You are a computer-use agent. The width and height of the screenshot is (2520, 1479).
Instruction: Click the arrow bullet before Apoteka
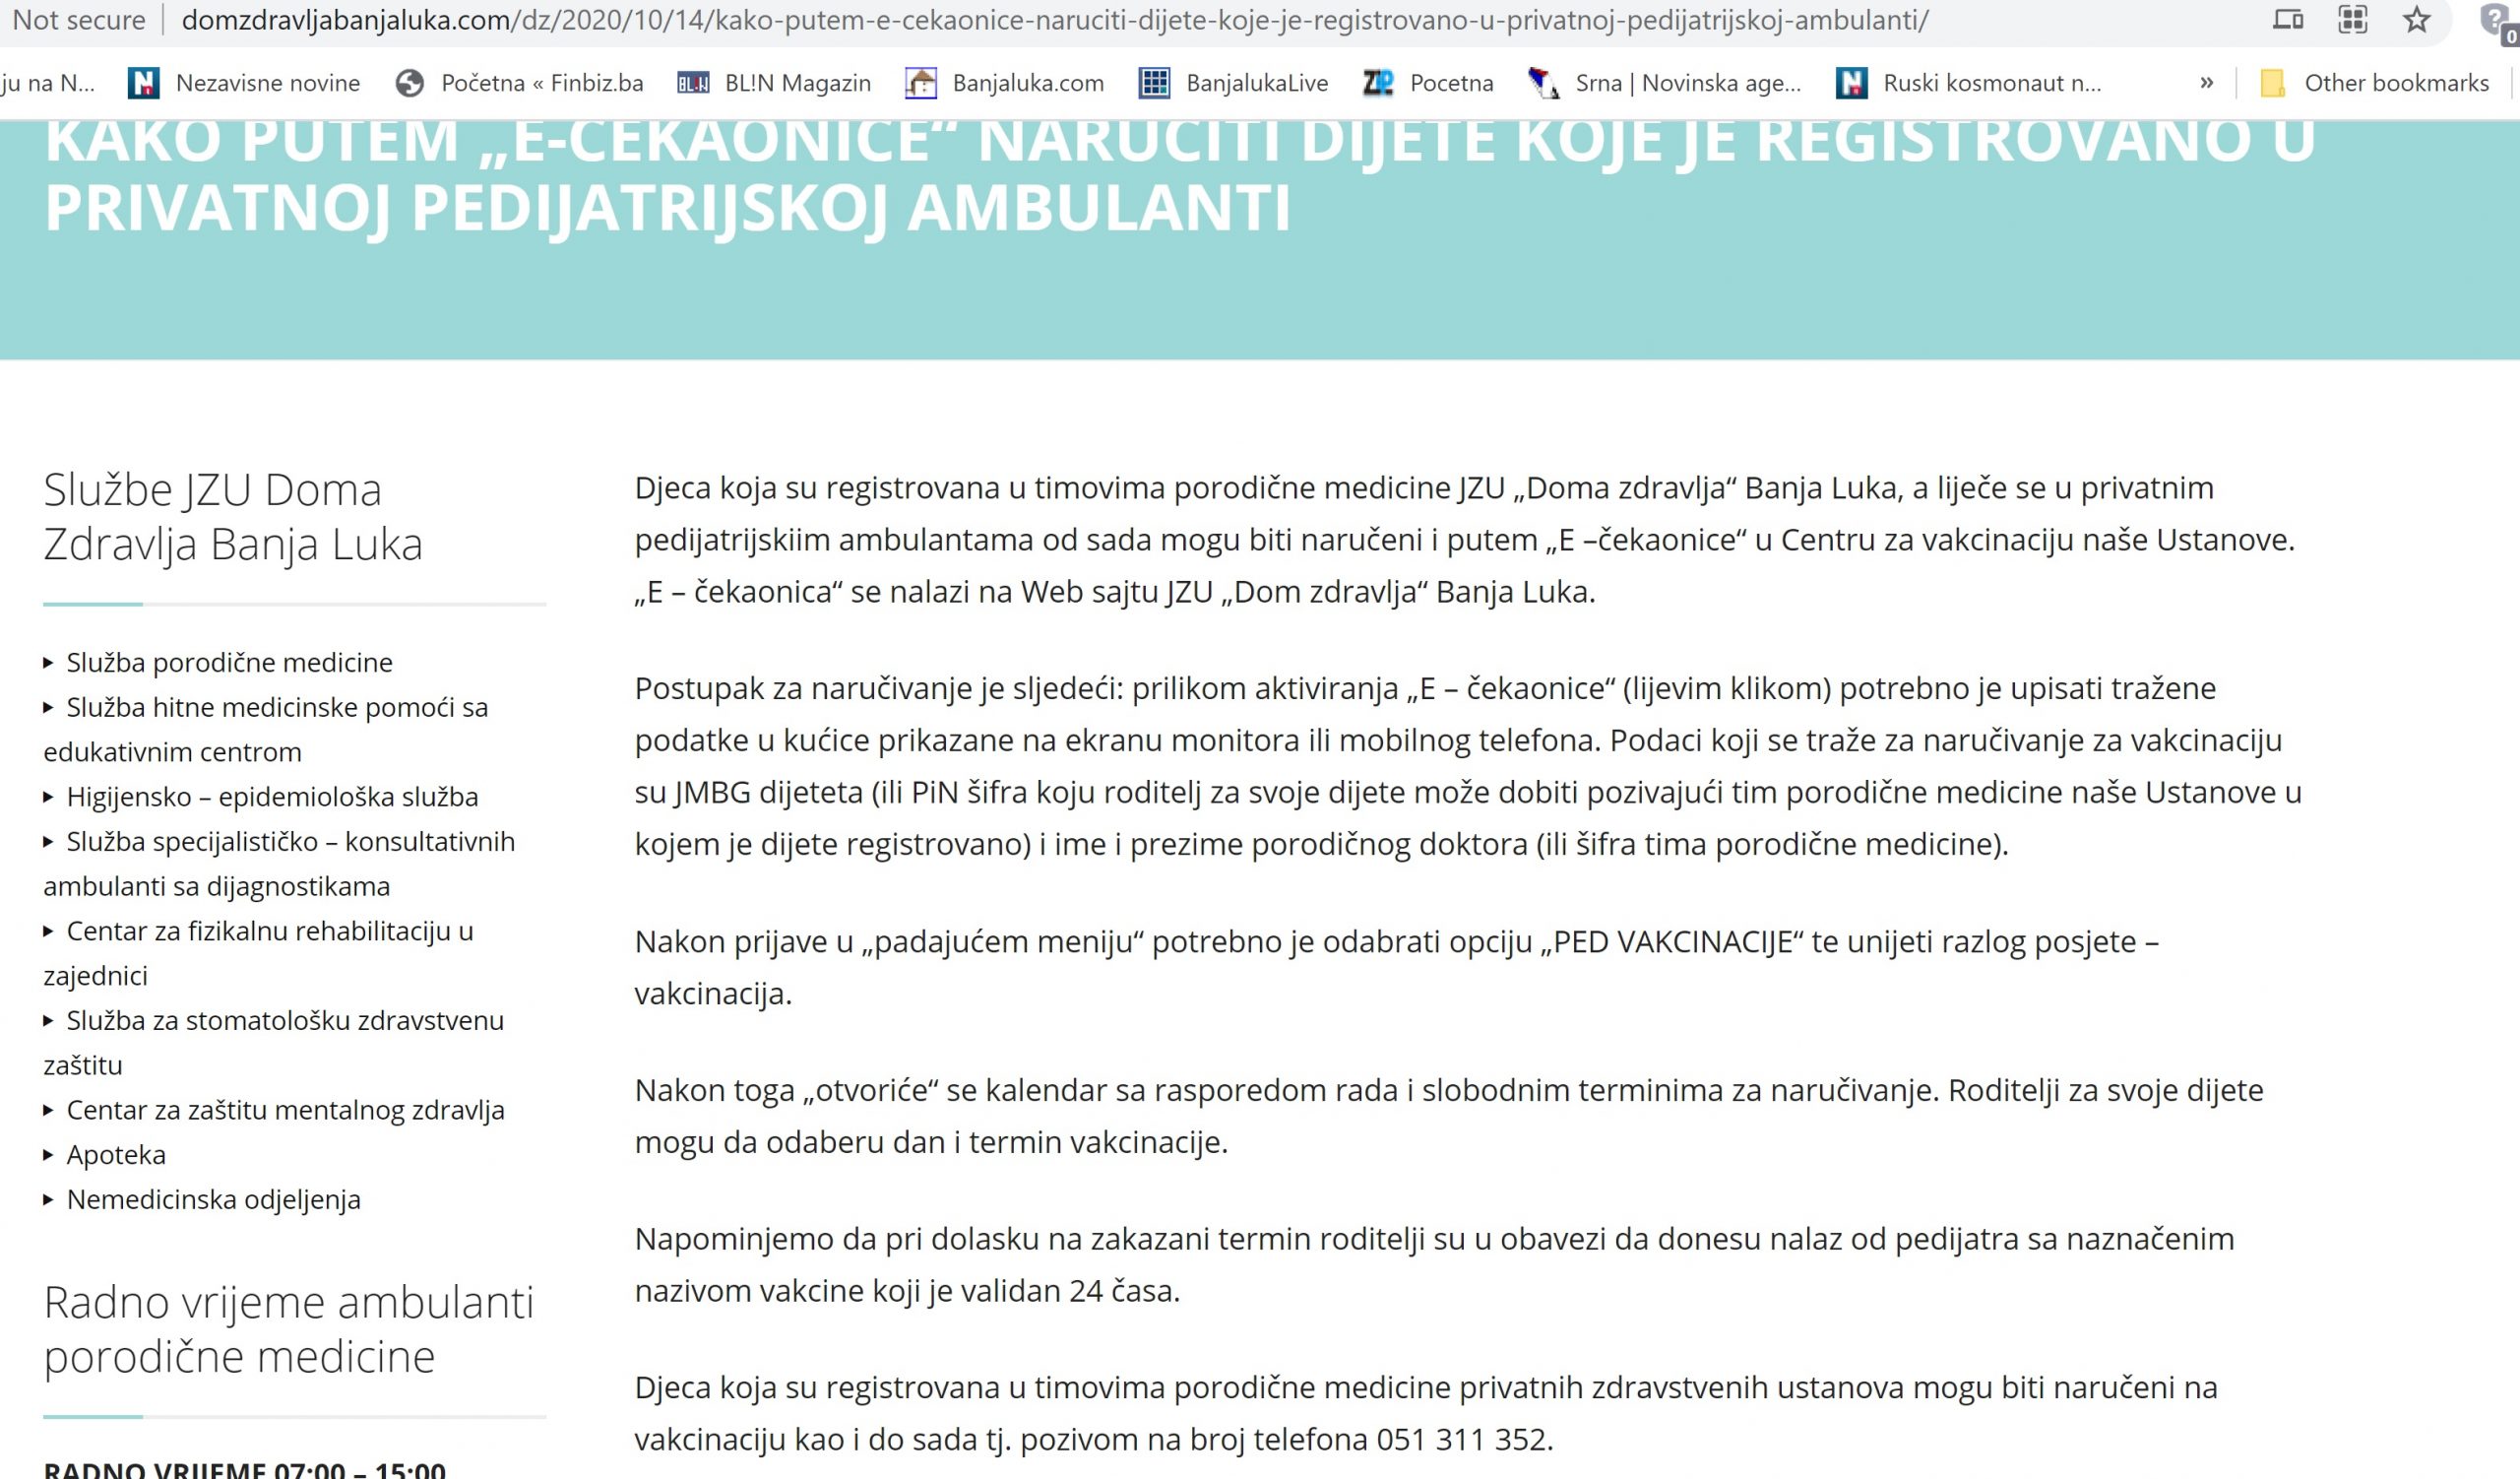[x=48, y=1155]
